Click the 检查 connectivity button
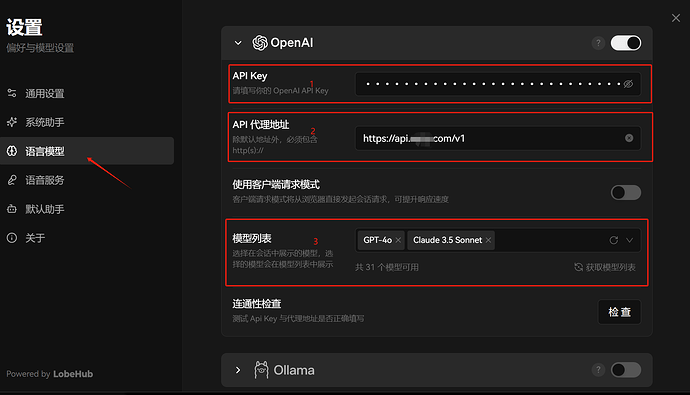The width and height of the screenshot is (690, 395). point(619,312)
